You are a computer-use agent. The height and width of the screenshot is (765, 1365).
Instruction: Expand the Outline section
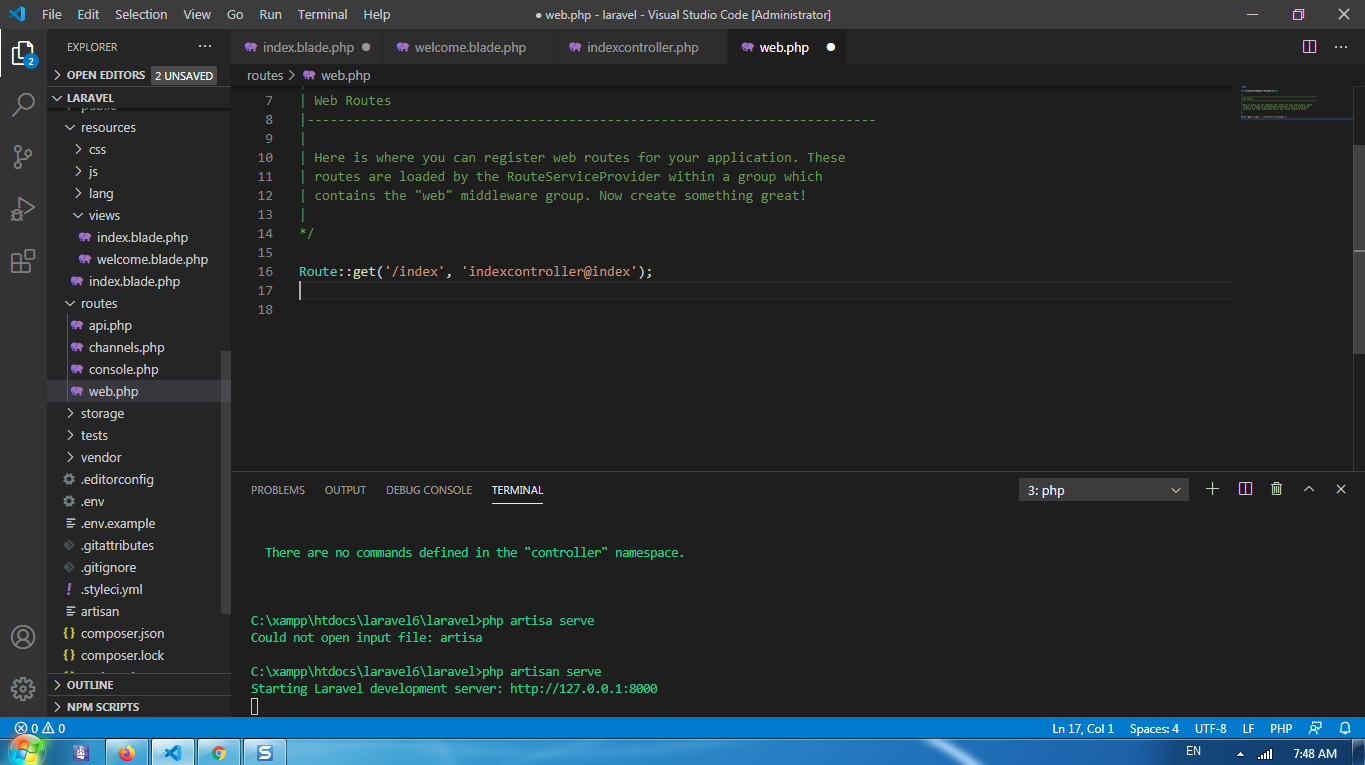click(x=139, y=685)
